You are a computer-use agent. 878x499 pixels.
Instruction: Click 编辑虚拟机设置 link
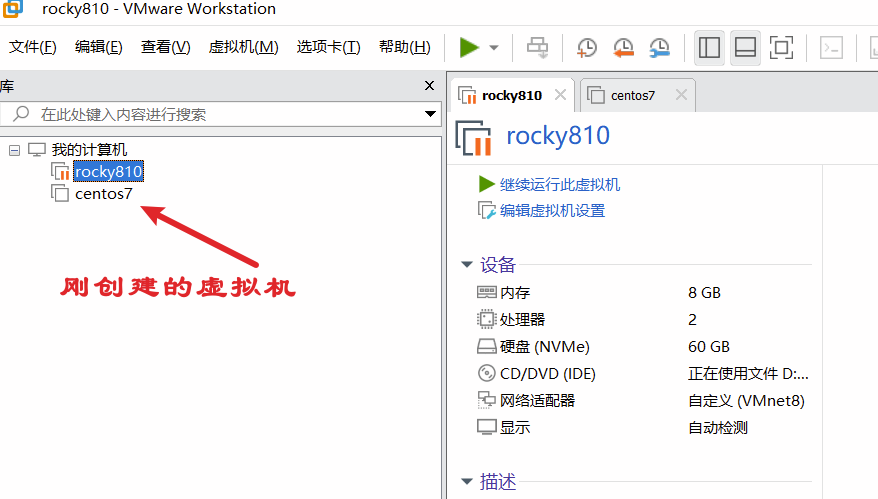553,211
